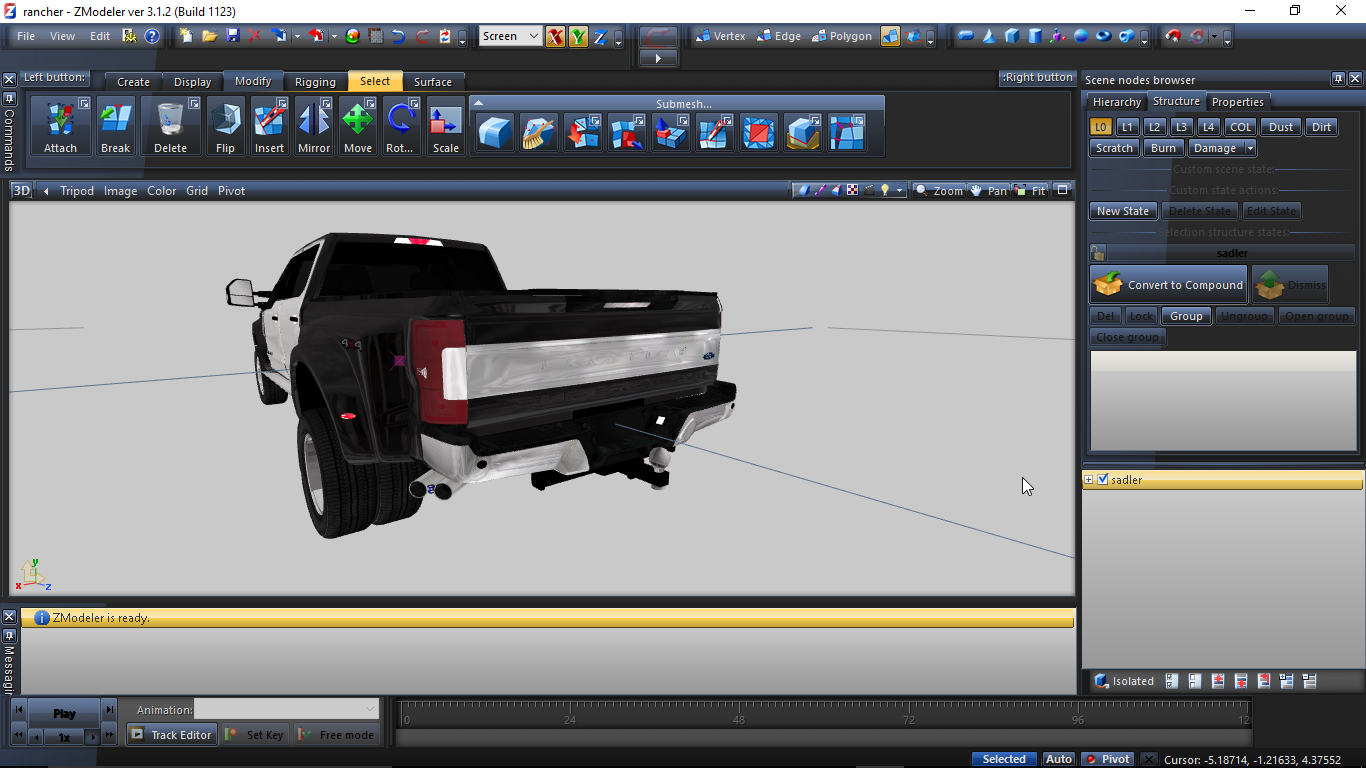Uncheck the sadler node checkbox
The image size is (1366, 768).
click(1103, 480)
